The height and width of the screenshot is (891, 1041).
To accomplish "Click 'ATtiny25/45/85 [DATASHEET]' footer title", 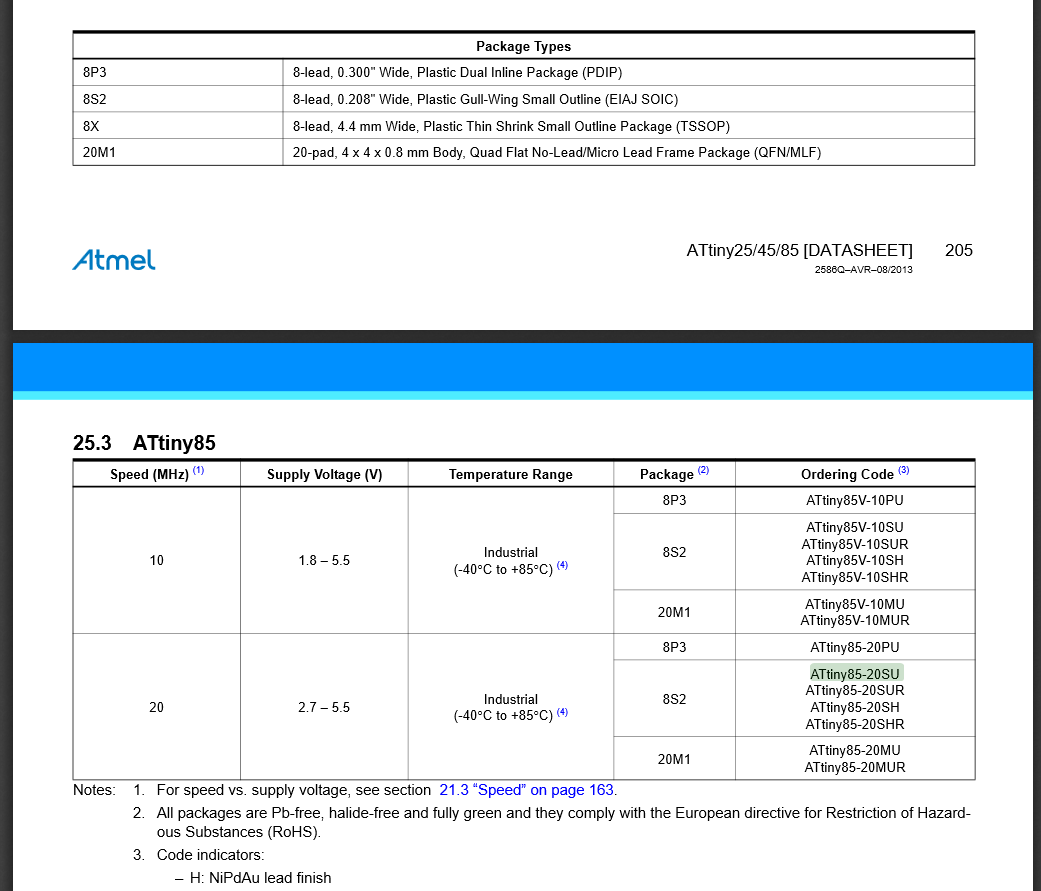I will (799, 250).
